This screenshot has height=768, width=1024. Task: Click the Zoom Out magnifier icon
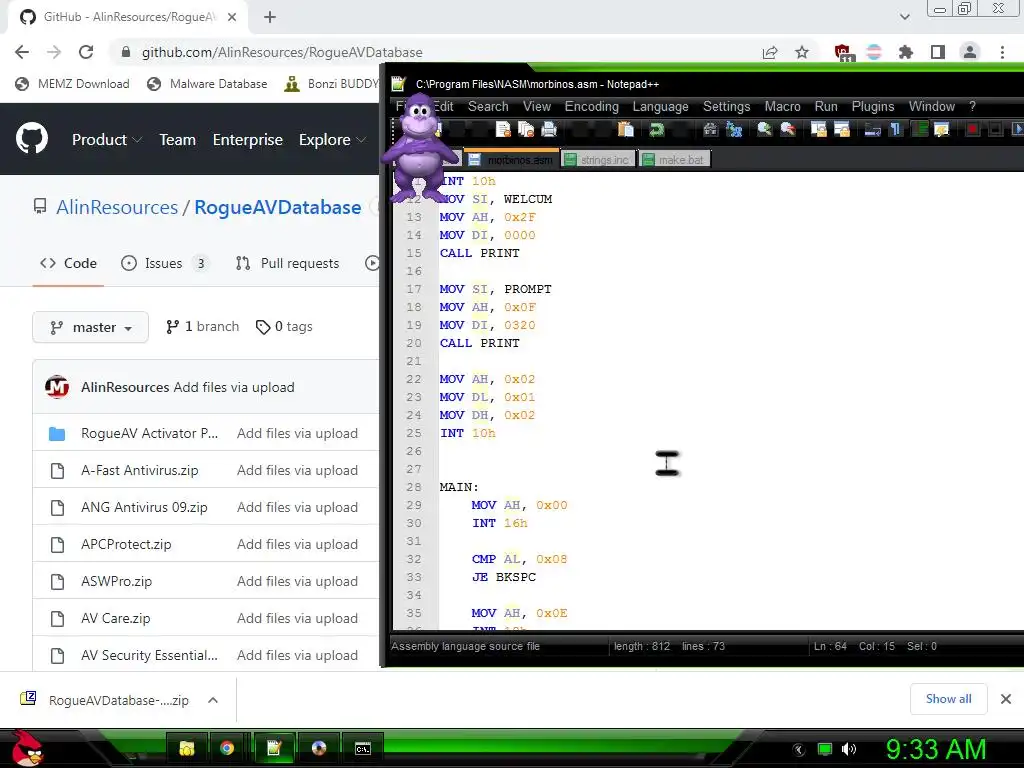click(x=788, y=129)
